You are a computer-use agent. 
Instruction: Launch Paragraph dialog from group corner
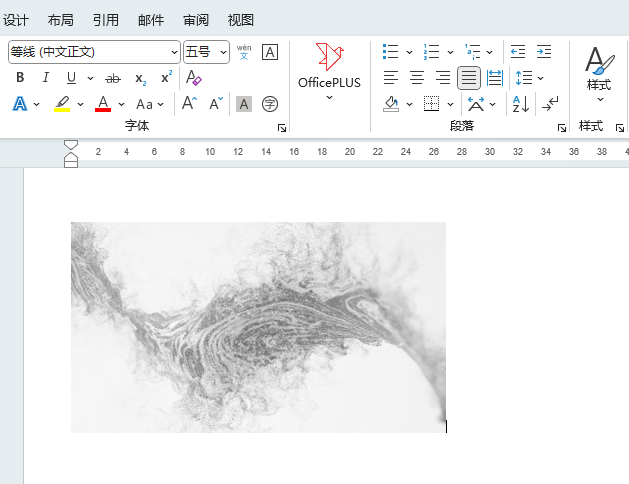[x=562, y=128]
